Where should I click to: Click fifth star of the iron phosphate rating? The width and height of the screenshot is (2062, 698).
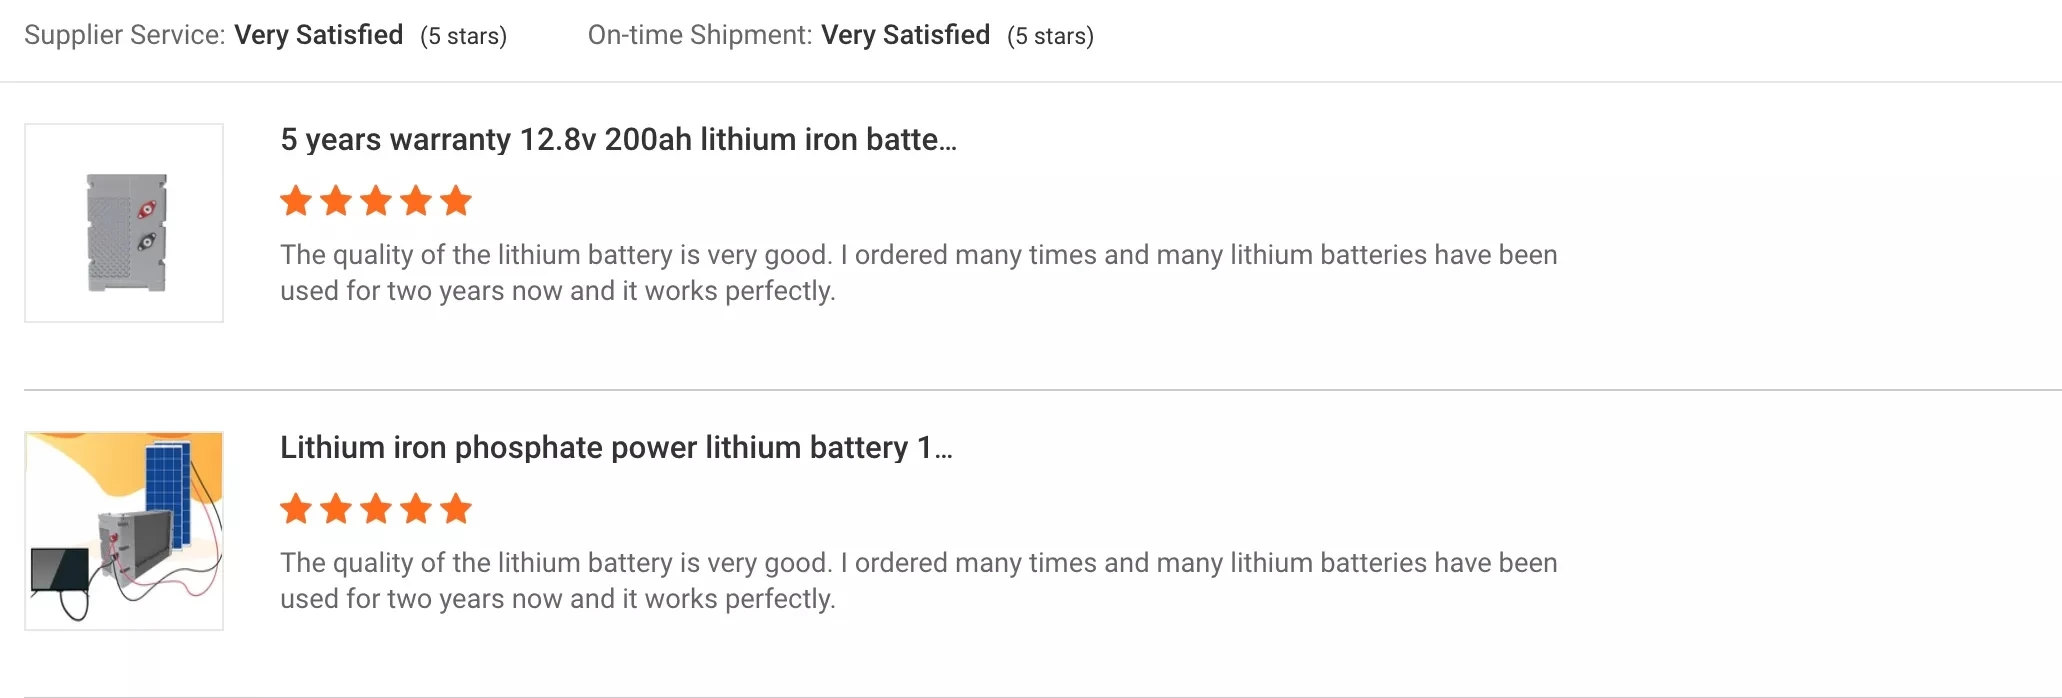point(456,509)
